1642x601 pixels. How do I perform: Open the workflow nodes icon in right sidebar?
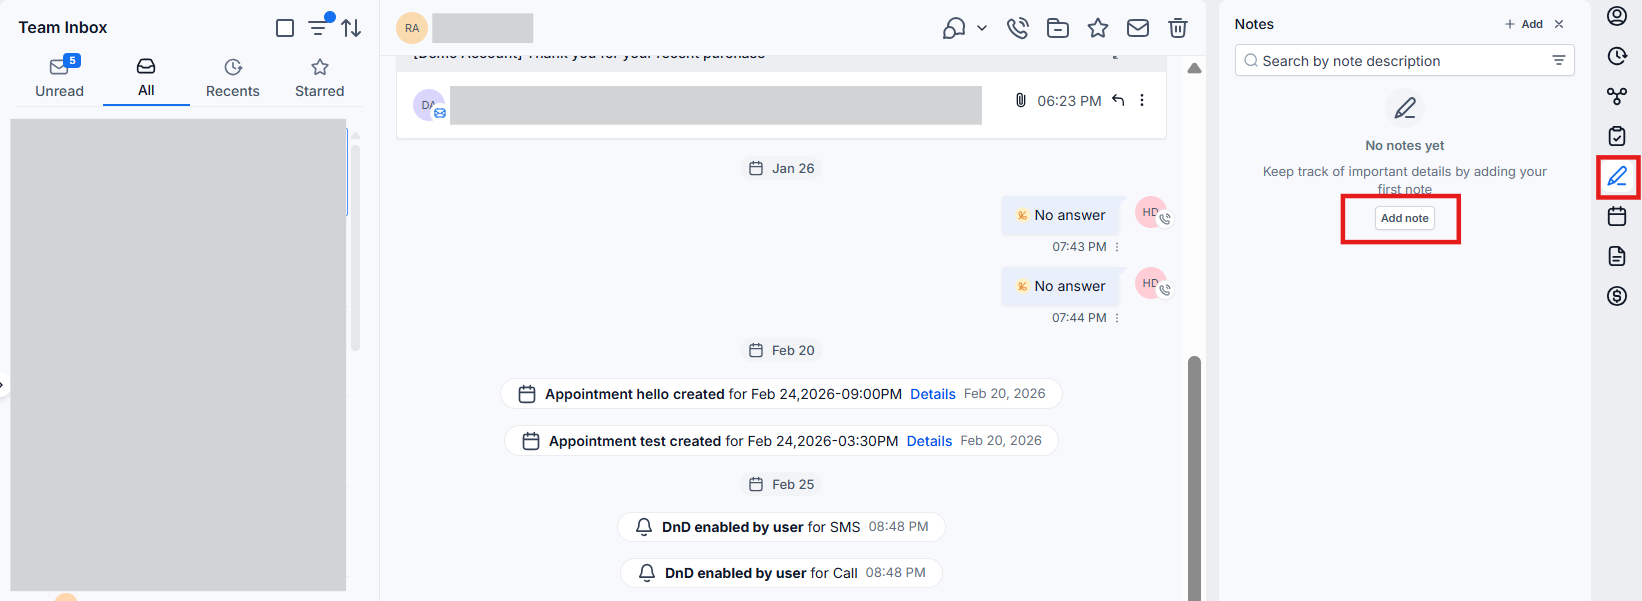pyautogui.click(x=1617, y=96)
